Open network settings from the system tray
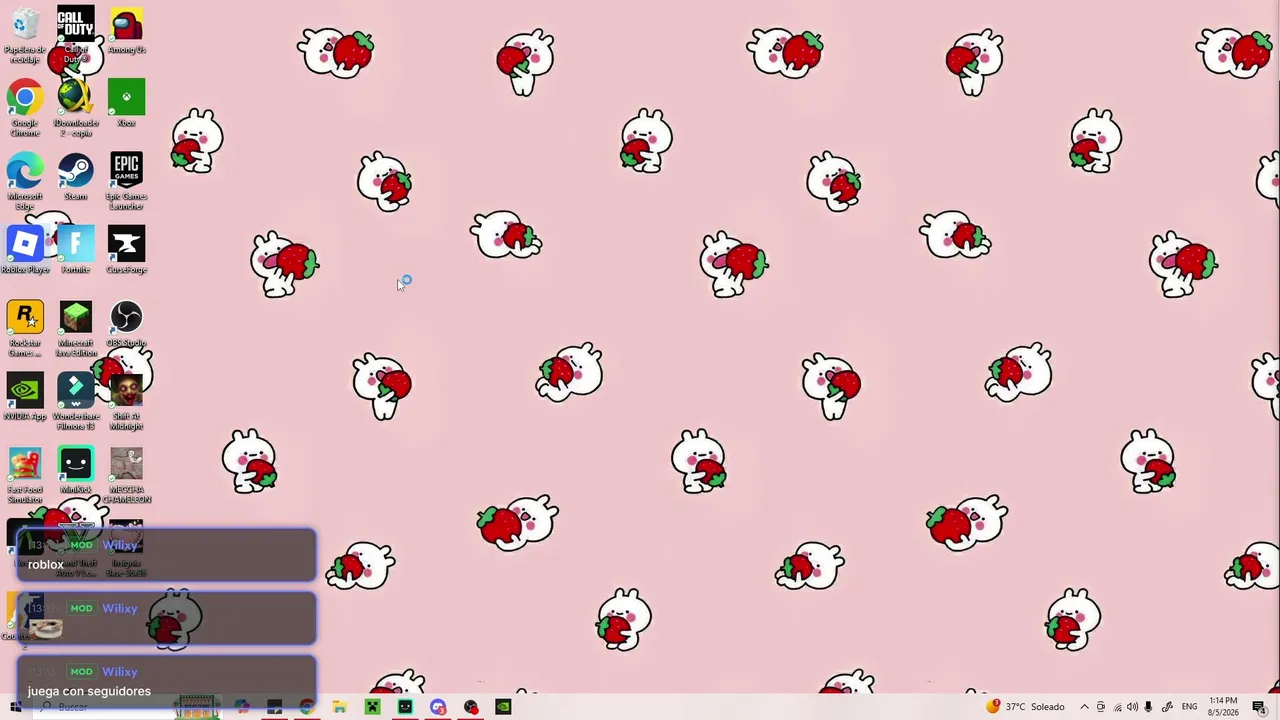The height and width of the screenshot is (720, 1280). pos(1117,707)
